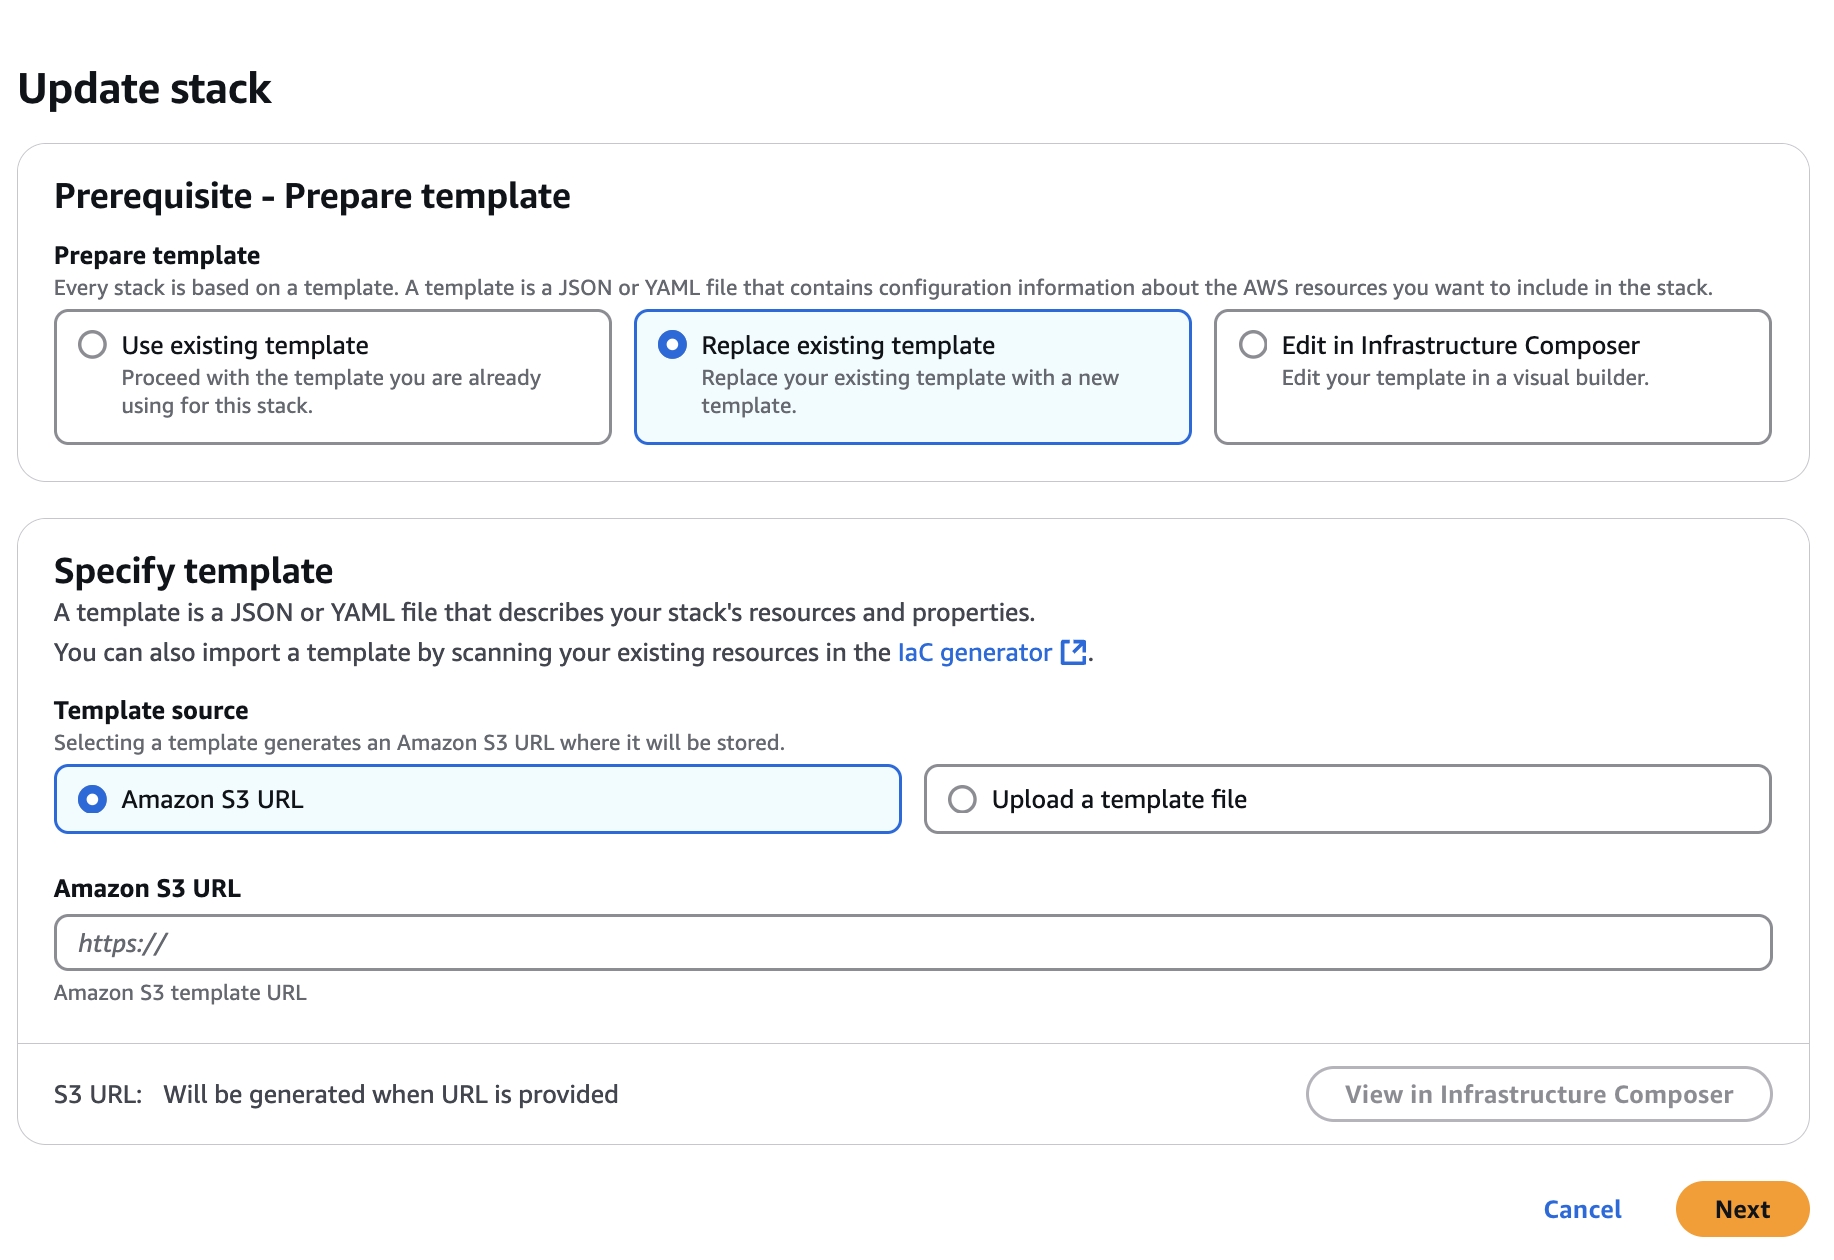Click "Will be generated when URL is provided" text

pyautogui.click(x=391, y=1094)
